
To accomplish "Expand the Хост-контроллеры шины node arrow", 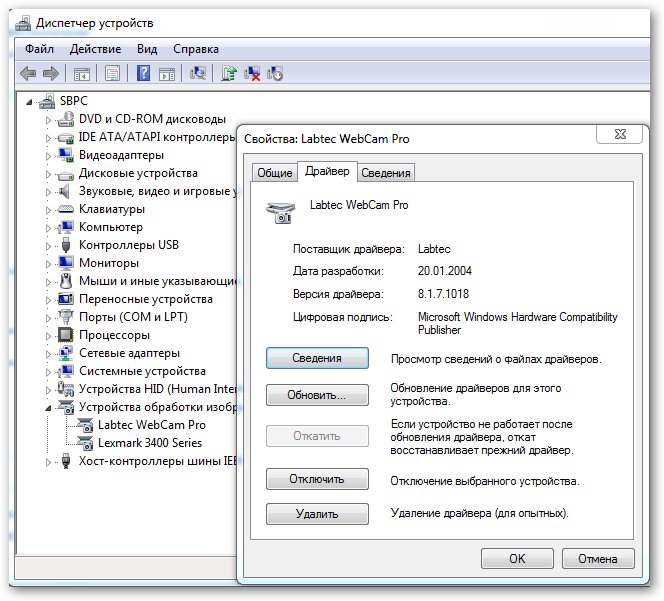I will [48, 462].
